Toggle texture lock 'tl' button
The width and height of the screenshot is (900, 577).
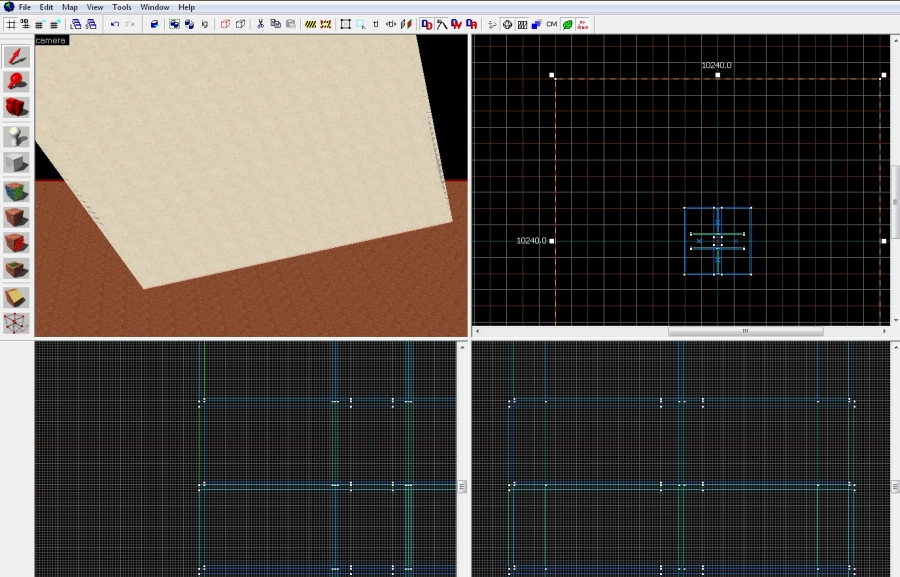[x=376, y=24]
